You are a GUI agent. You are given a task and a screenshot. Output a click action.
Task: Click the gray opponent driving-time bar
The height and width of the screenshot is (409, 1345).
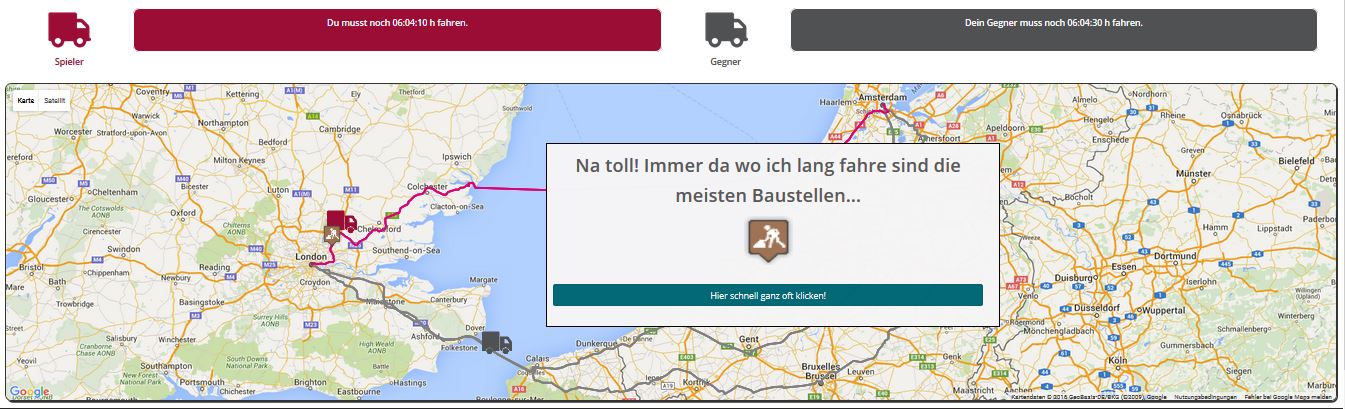click(x=1054, y=29)
